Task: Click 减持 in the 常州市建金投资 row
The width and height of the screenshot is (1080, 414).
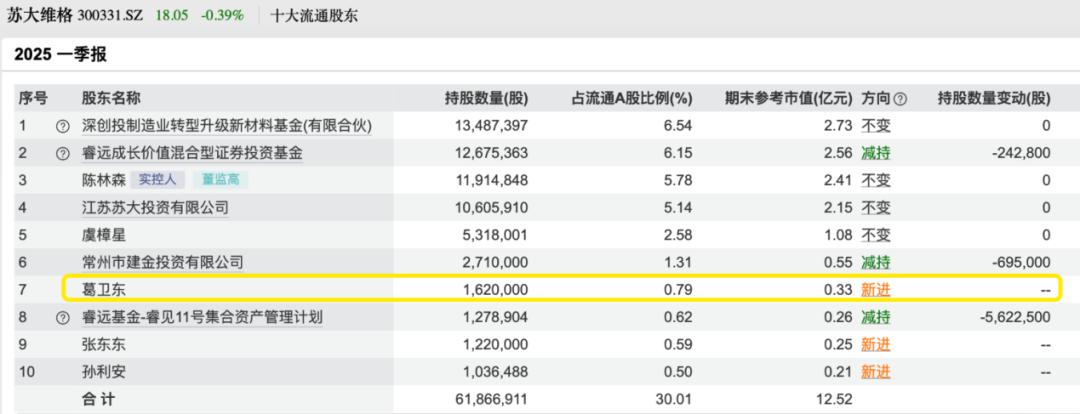Action: coord(876,262)
